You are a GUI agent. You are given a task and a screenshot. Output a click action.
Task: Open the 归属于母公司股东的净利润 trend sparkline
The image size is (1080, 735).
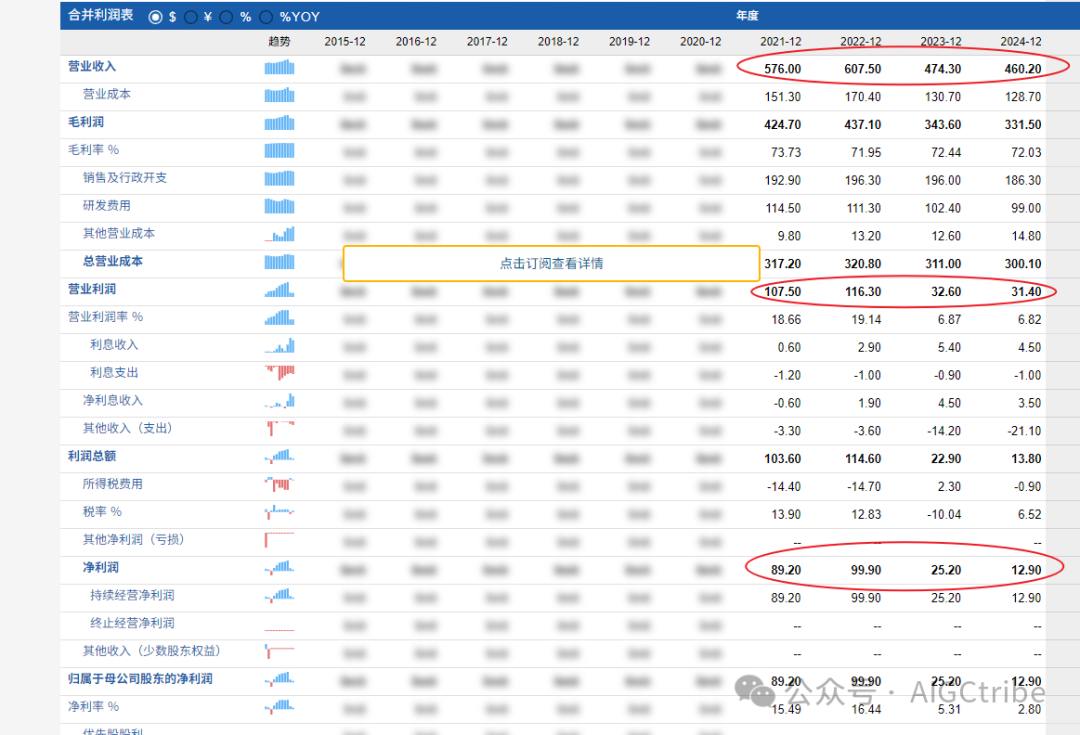point(280,679)
